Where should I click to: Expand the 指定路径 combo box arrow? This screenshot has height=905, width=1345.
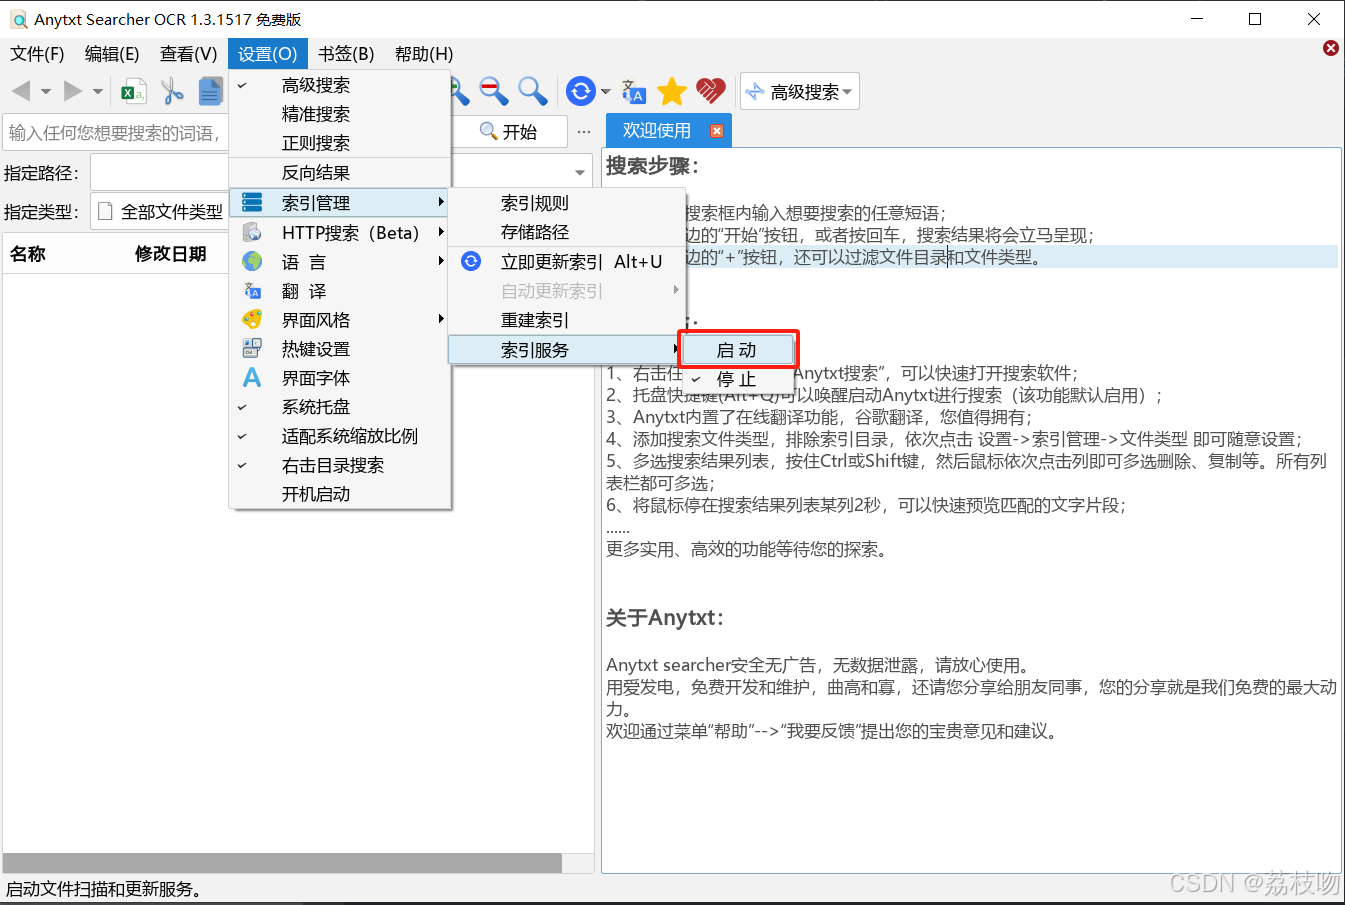(x=580, y=173)
